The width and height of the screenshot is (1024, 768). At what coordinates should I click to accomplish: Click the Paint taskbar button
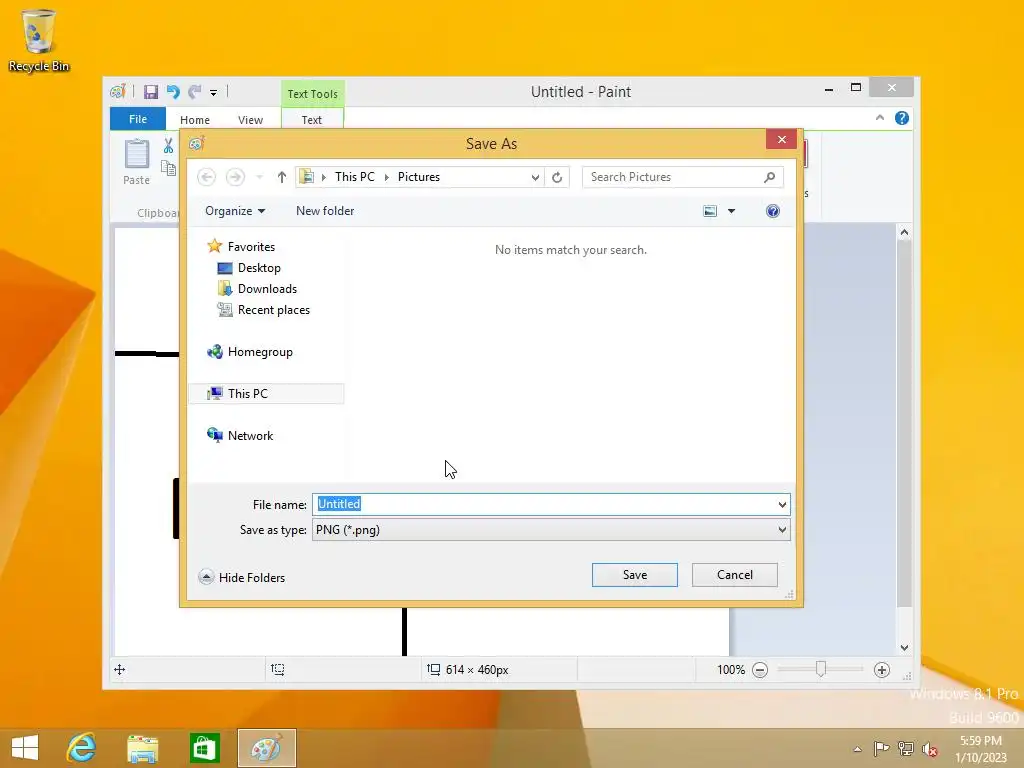[x=266, y=748]
